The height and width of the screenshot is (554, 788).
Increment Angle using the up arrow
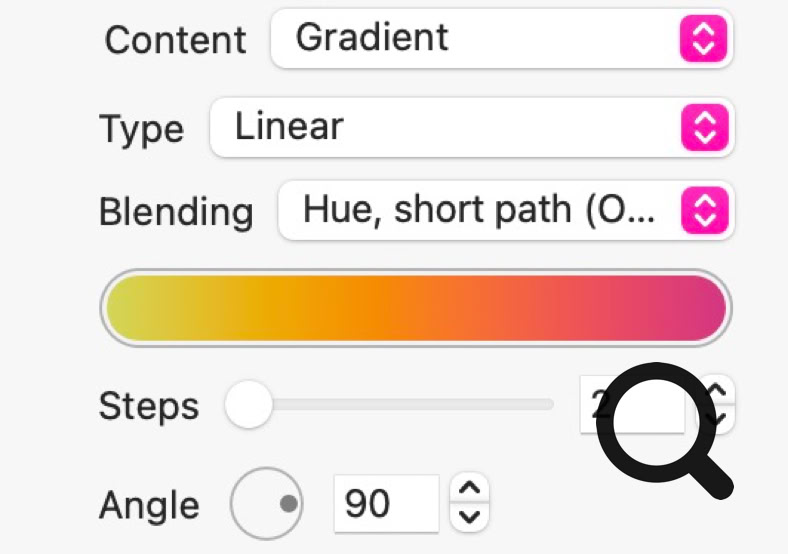pyautogui.click(x=471, y=489)
